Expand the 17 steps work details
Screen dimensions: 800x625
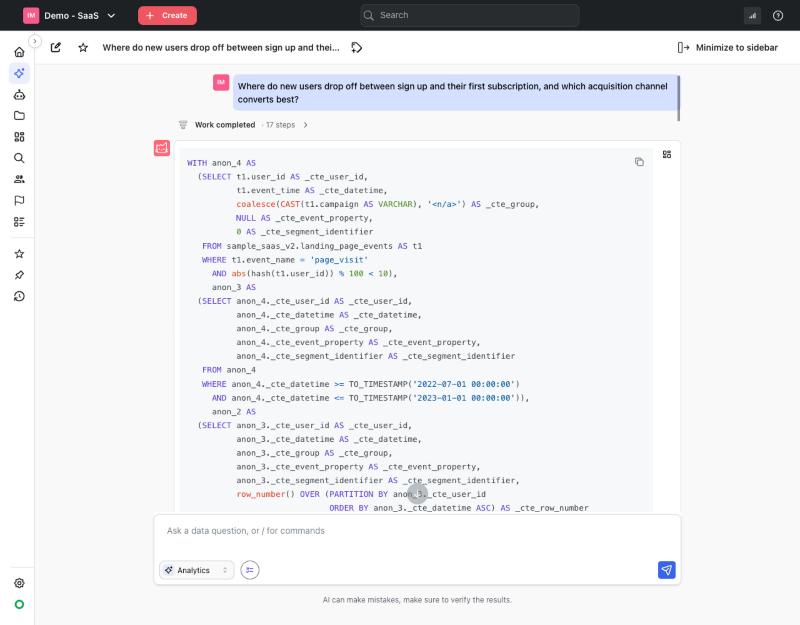[286, 125]
